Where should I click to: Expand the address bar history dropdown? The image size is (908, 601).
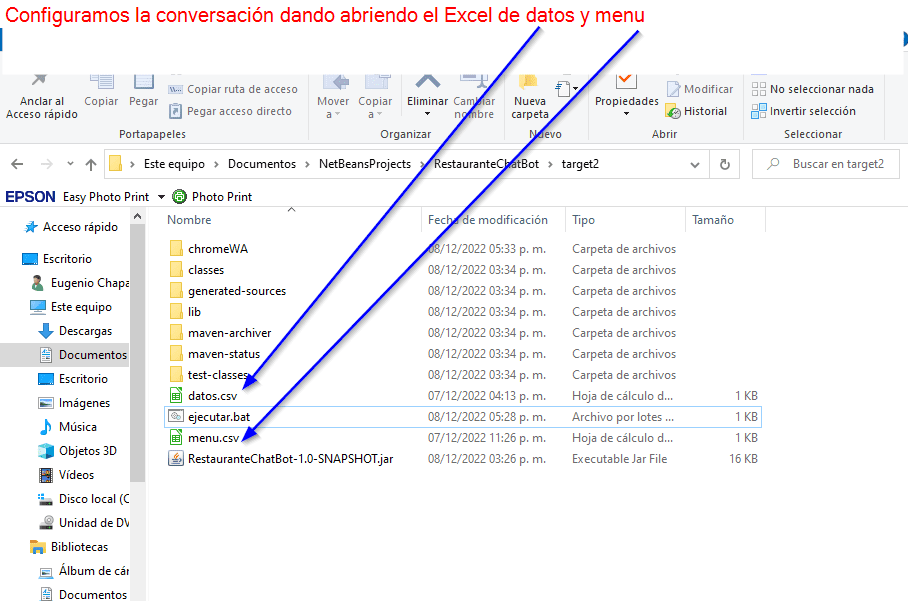click(x=695, y=164)
